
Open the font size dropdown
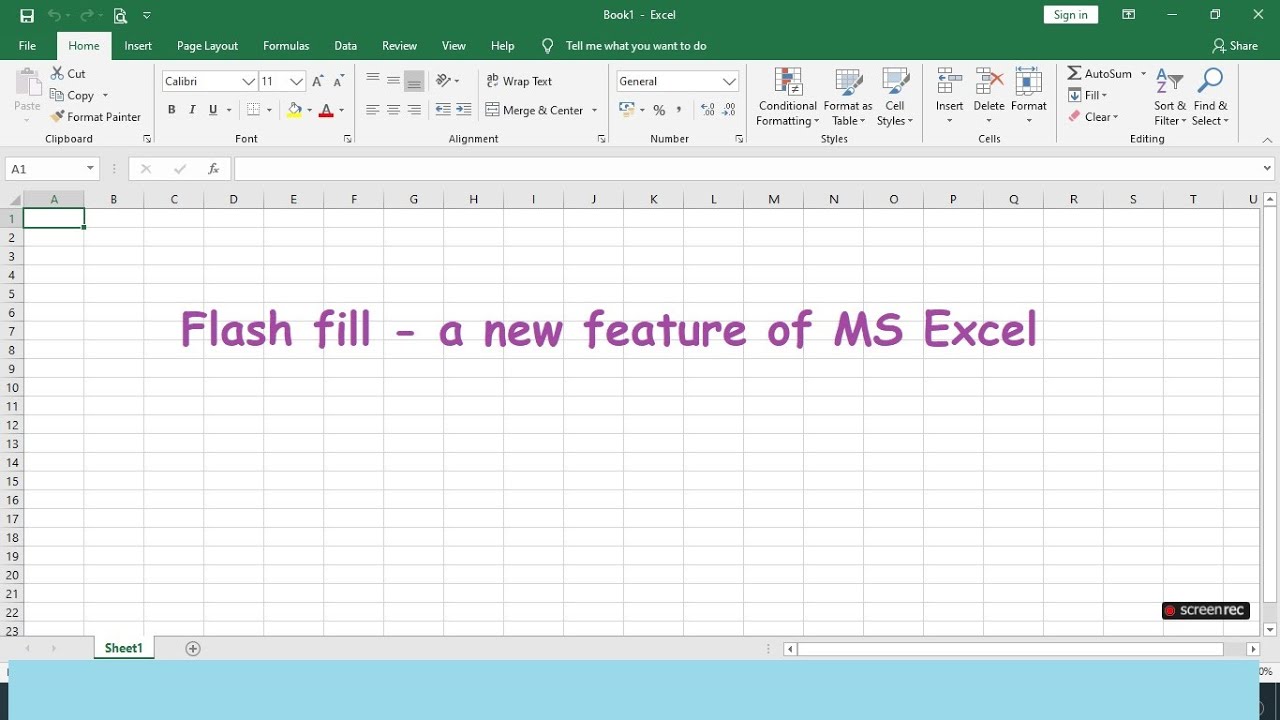point(296,81)
